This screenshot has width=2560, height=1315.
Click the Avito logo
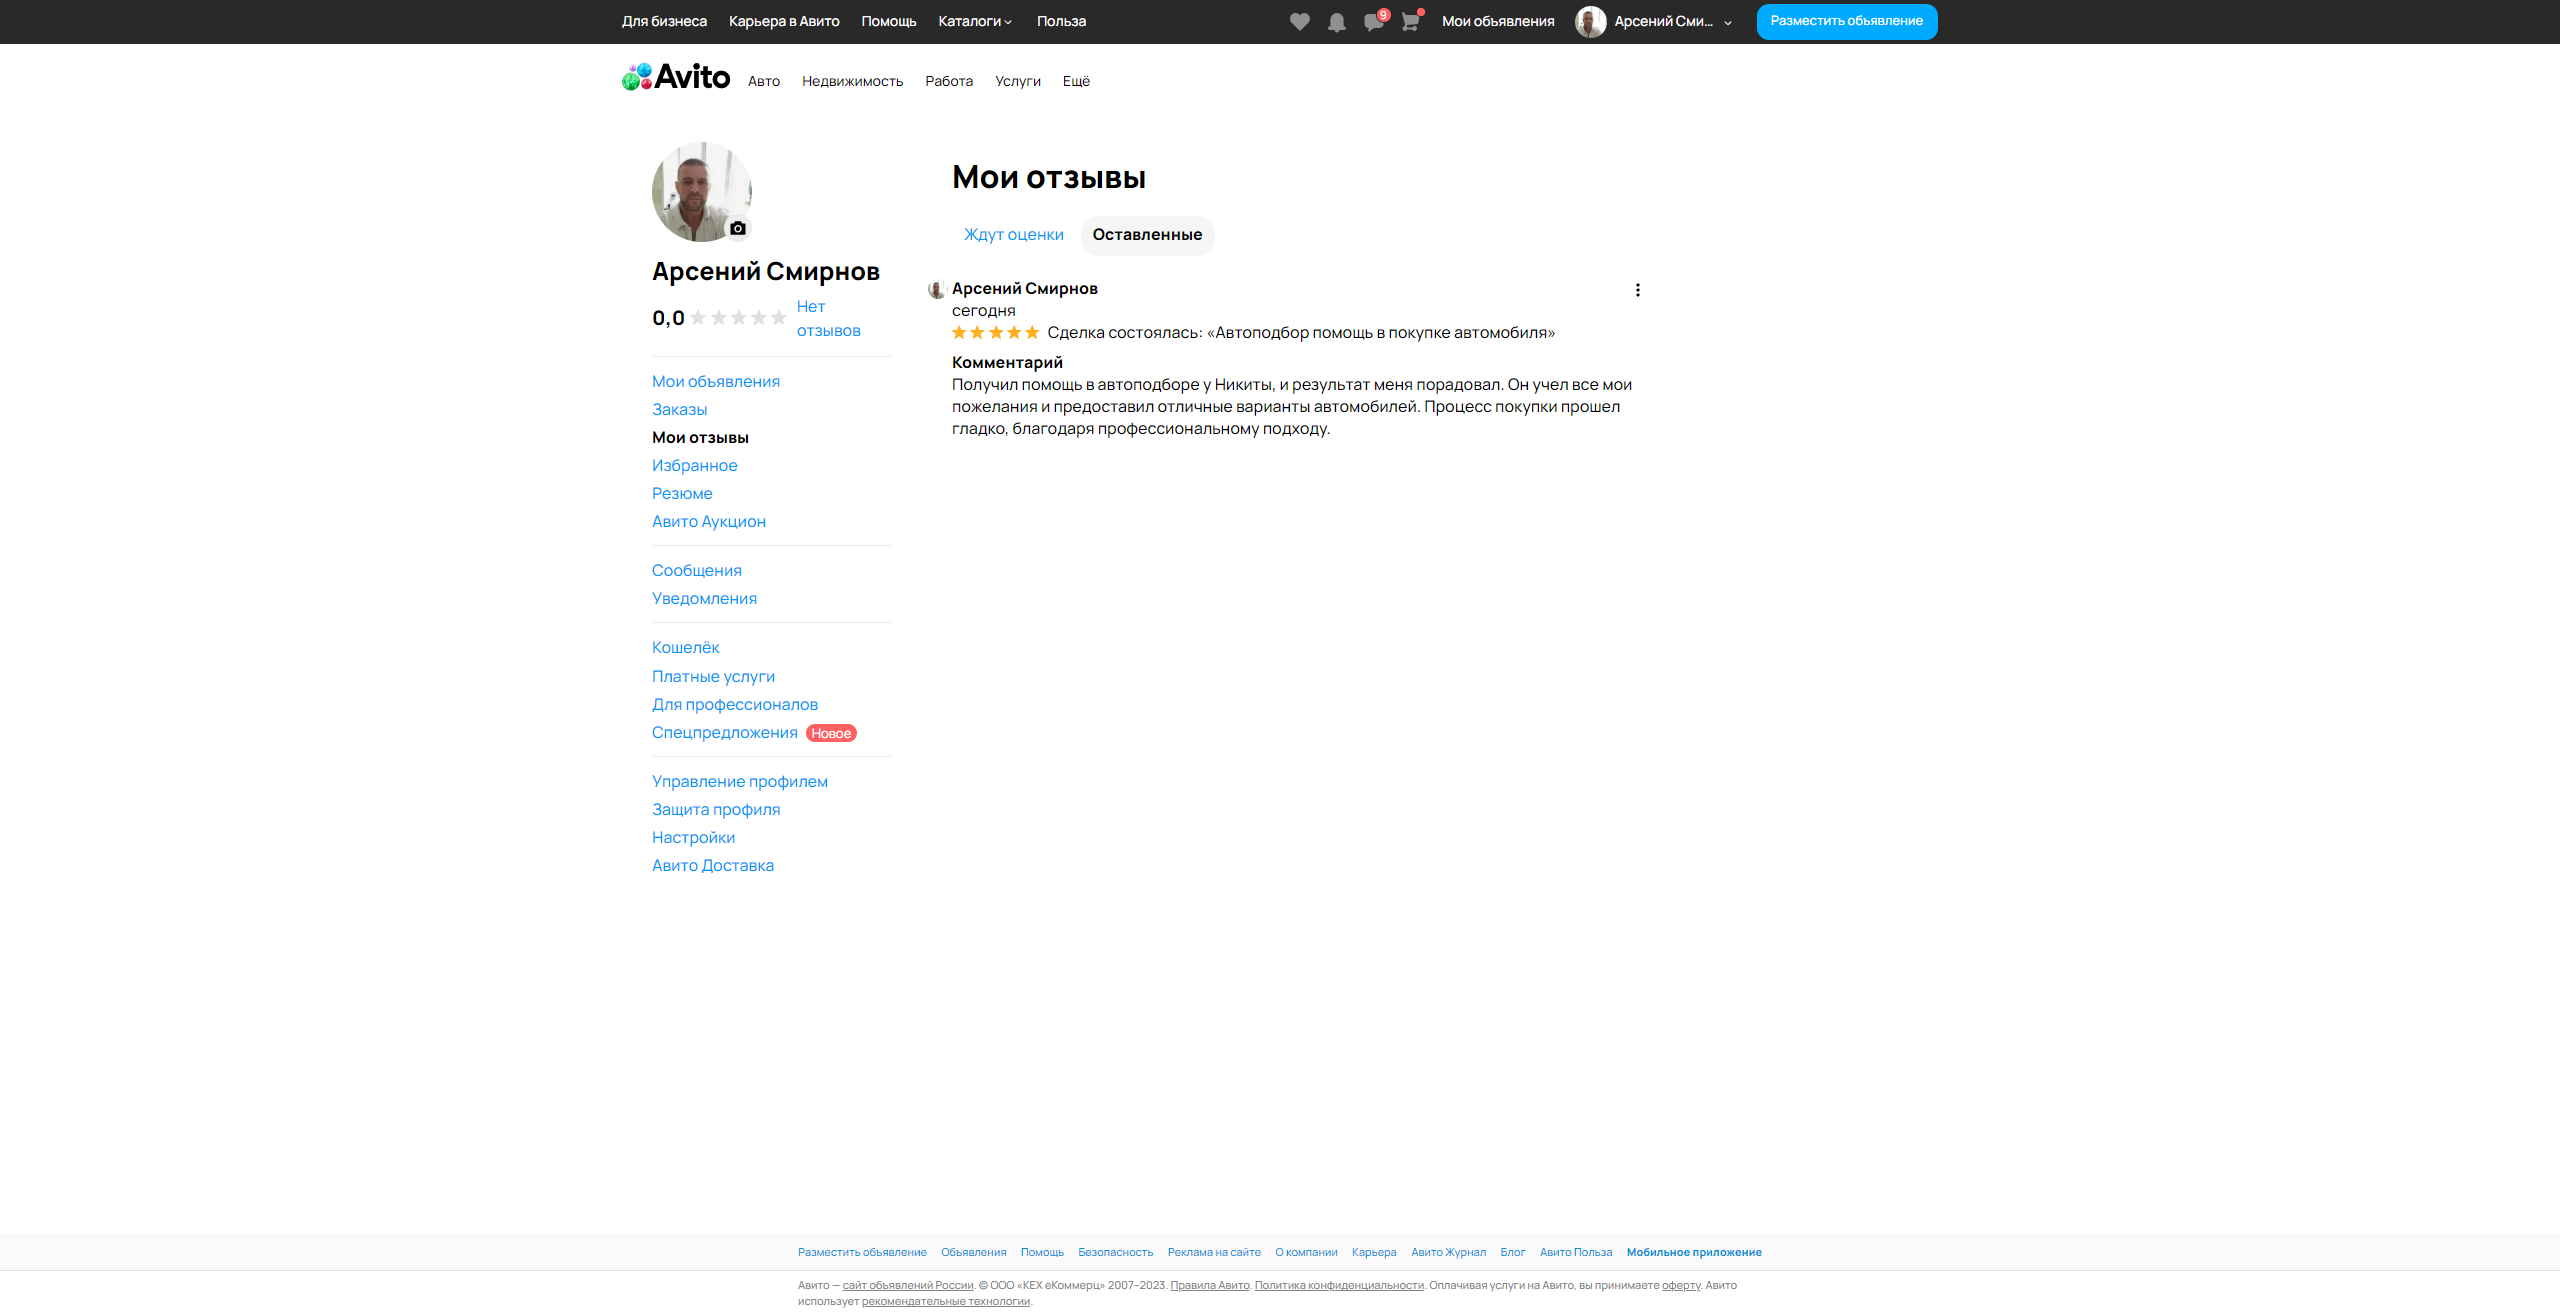pos(676,77)
